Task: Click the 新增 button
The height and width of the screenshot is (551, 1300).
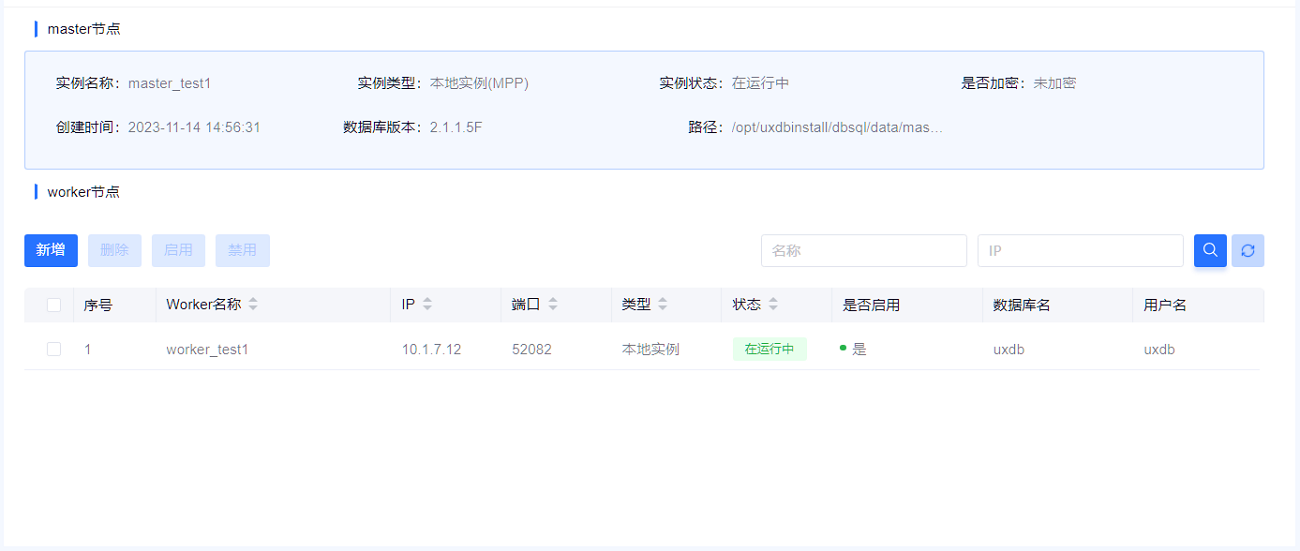Action: point(51,250)
